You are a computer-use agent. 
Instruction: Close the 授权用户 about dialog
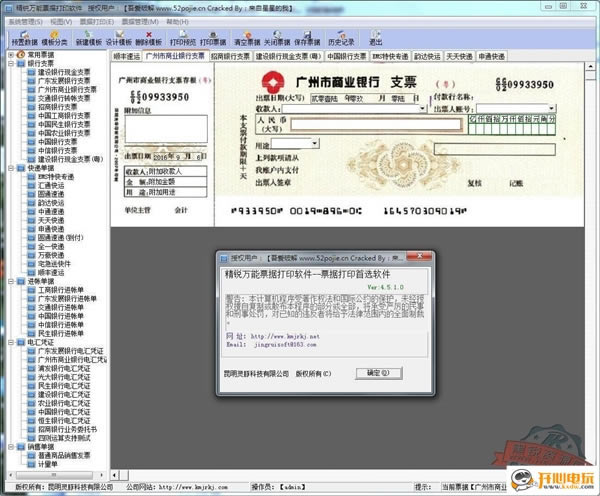(419, 256)
